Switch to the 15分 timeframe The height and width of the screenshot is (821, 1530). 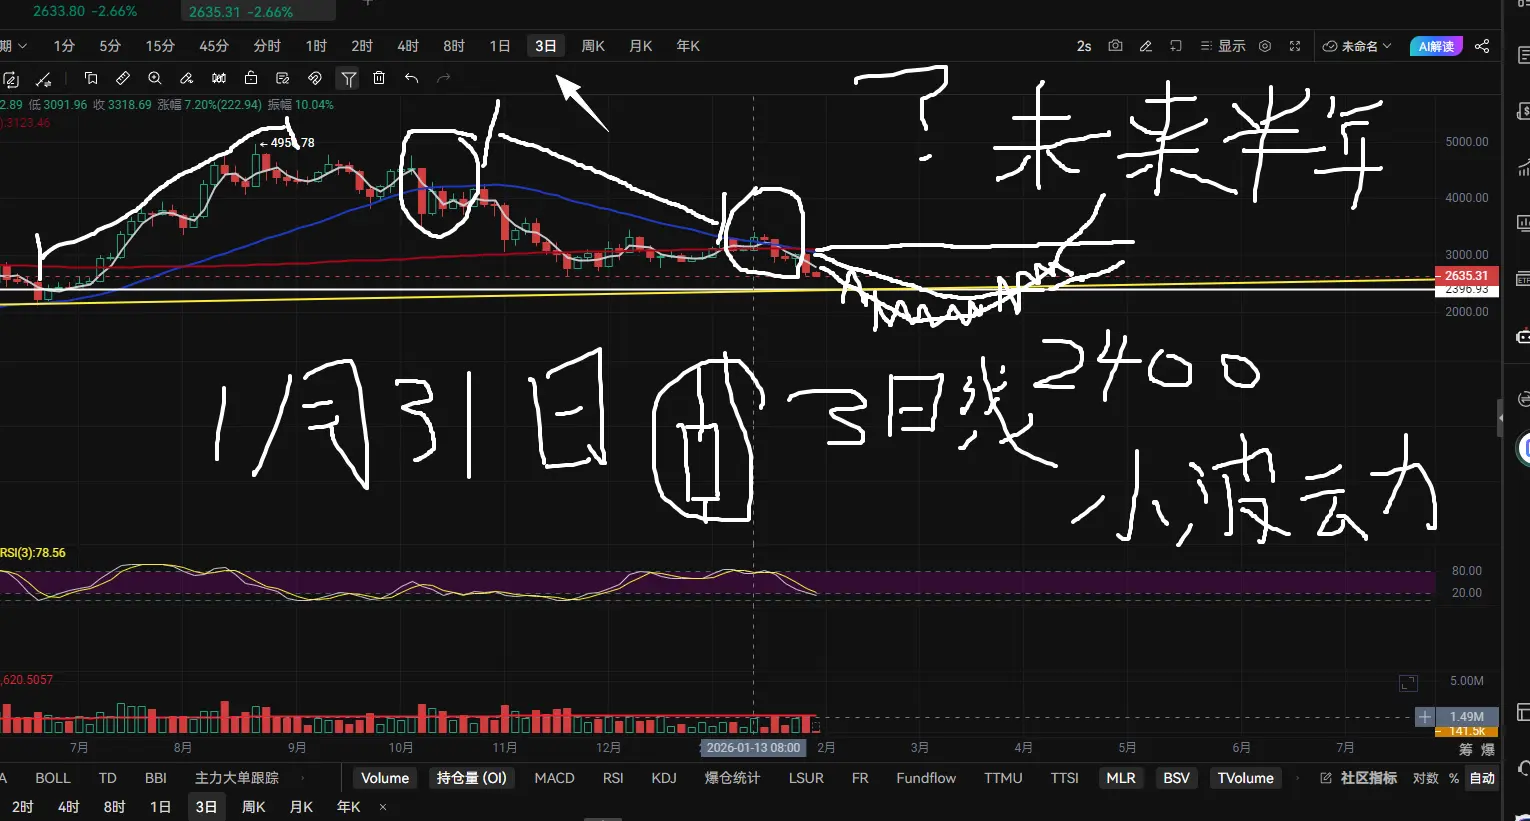pyautogui.click(x=160, y=46)
